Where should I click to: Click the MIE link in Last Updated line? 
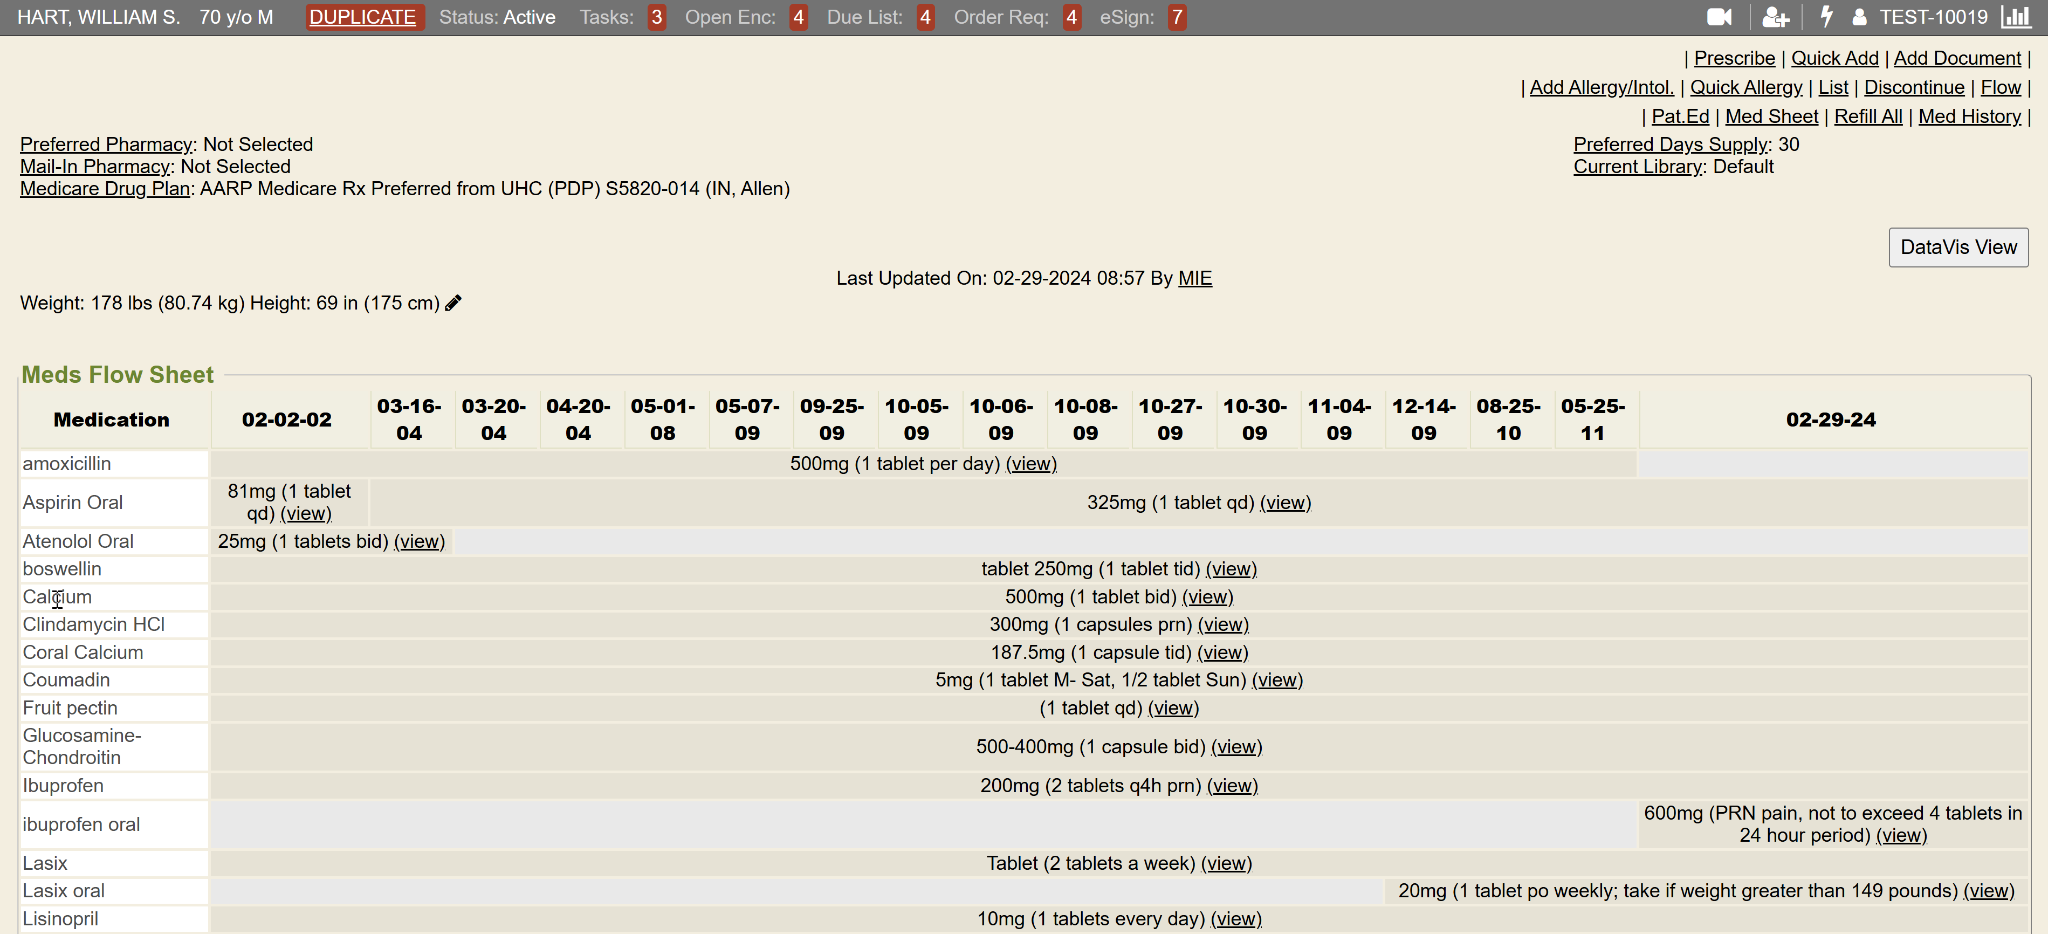click(1195, 278)
